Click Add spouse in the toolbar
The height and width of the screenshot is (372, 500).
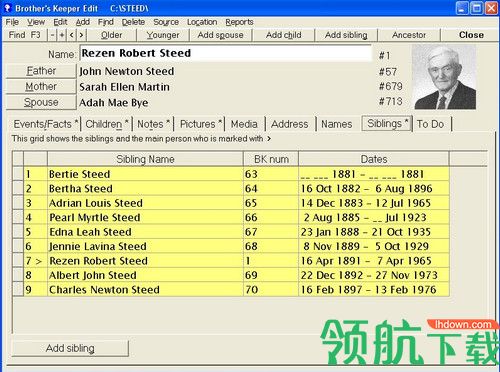point(220,35)
